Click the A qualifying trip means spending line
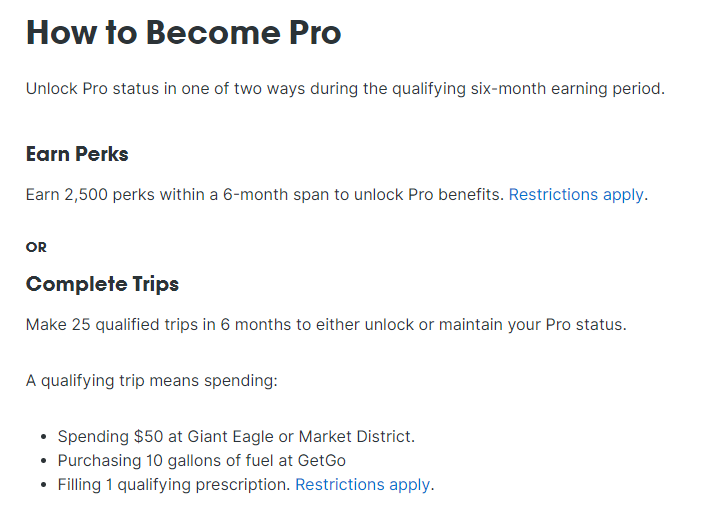Viewport: 727px width, 521px height. 150,381
